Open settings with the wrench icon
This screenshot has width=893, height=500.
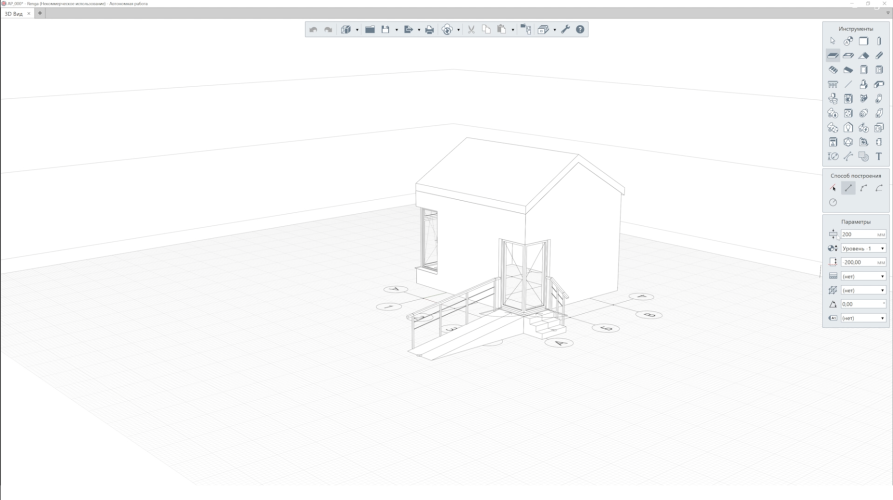(566, 30)
